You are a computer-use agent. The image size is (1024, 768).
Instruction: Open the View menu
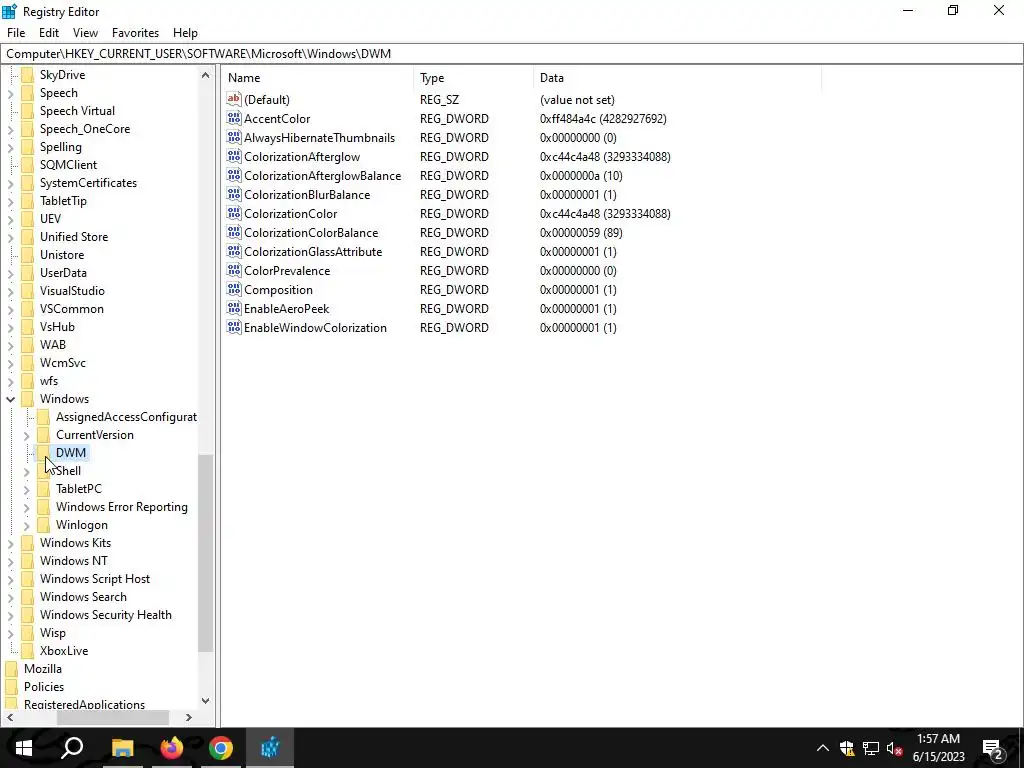pyautogui.click(x=85, y=33)
